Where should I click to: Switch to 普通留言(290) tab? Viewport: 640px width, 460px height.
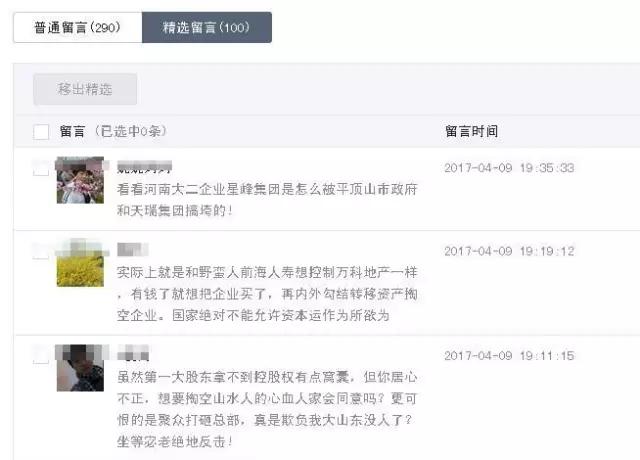tap(78, 27)
